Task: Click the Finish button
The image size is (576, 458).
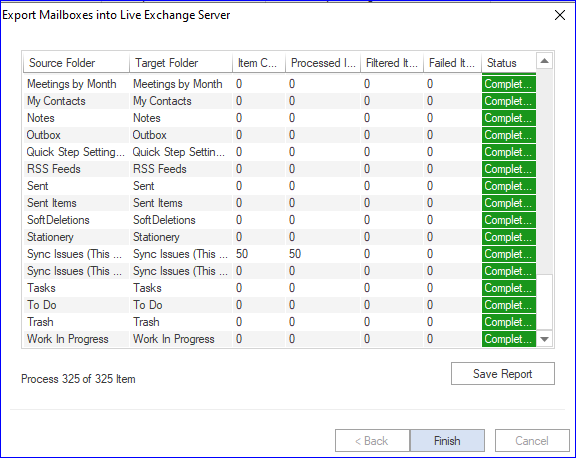Action: pos(447,440)
